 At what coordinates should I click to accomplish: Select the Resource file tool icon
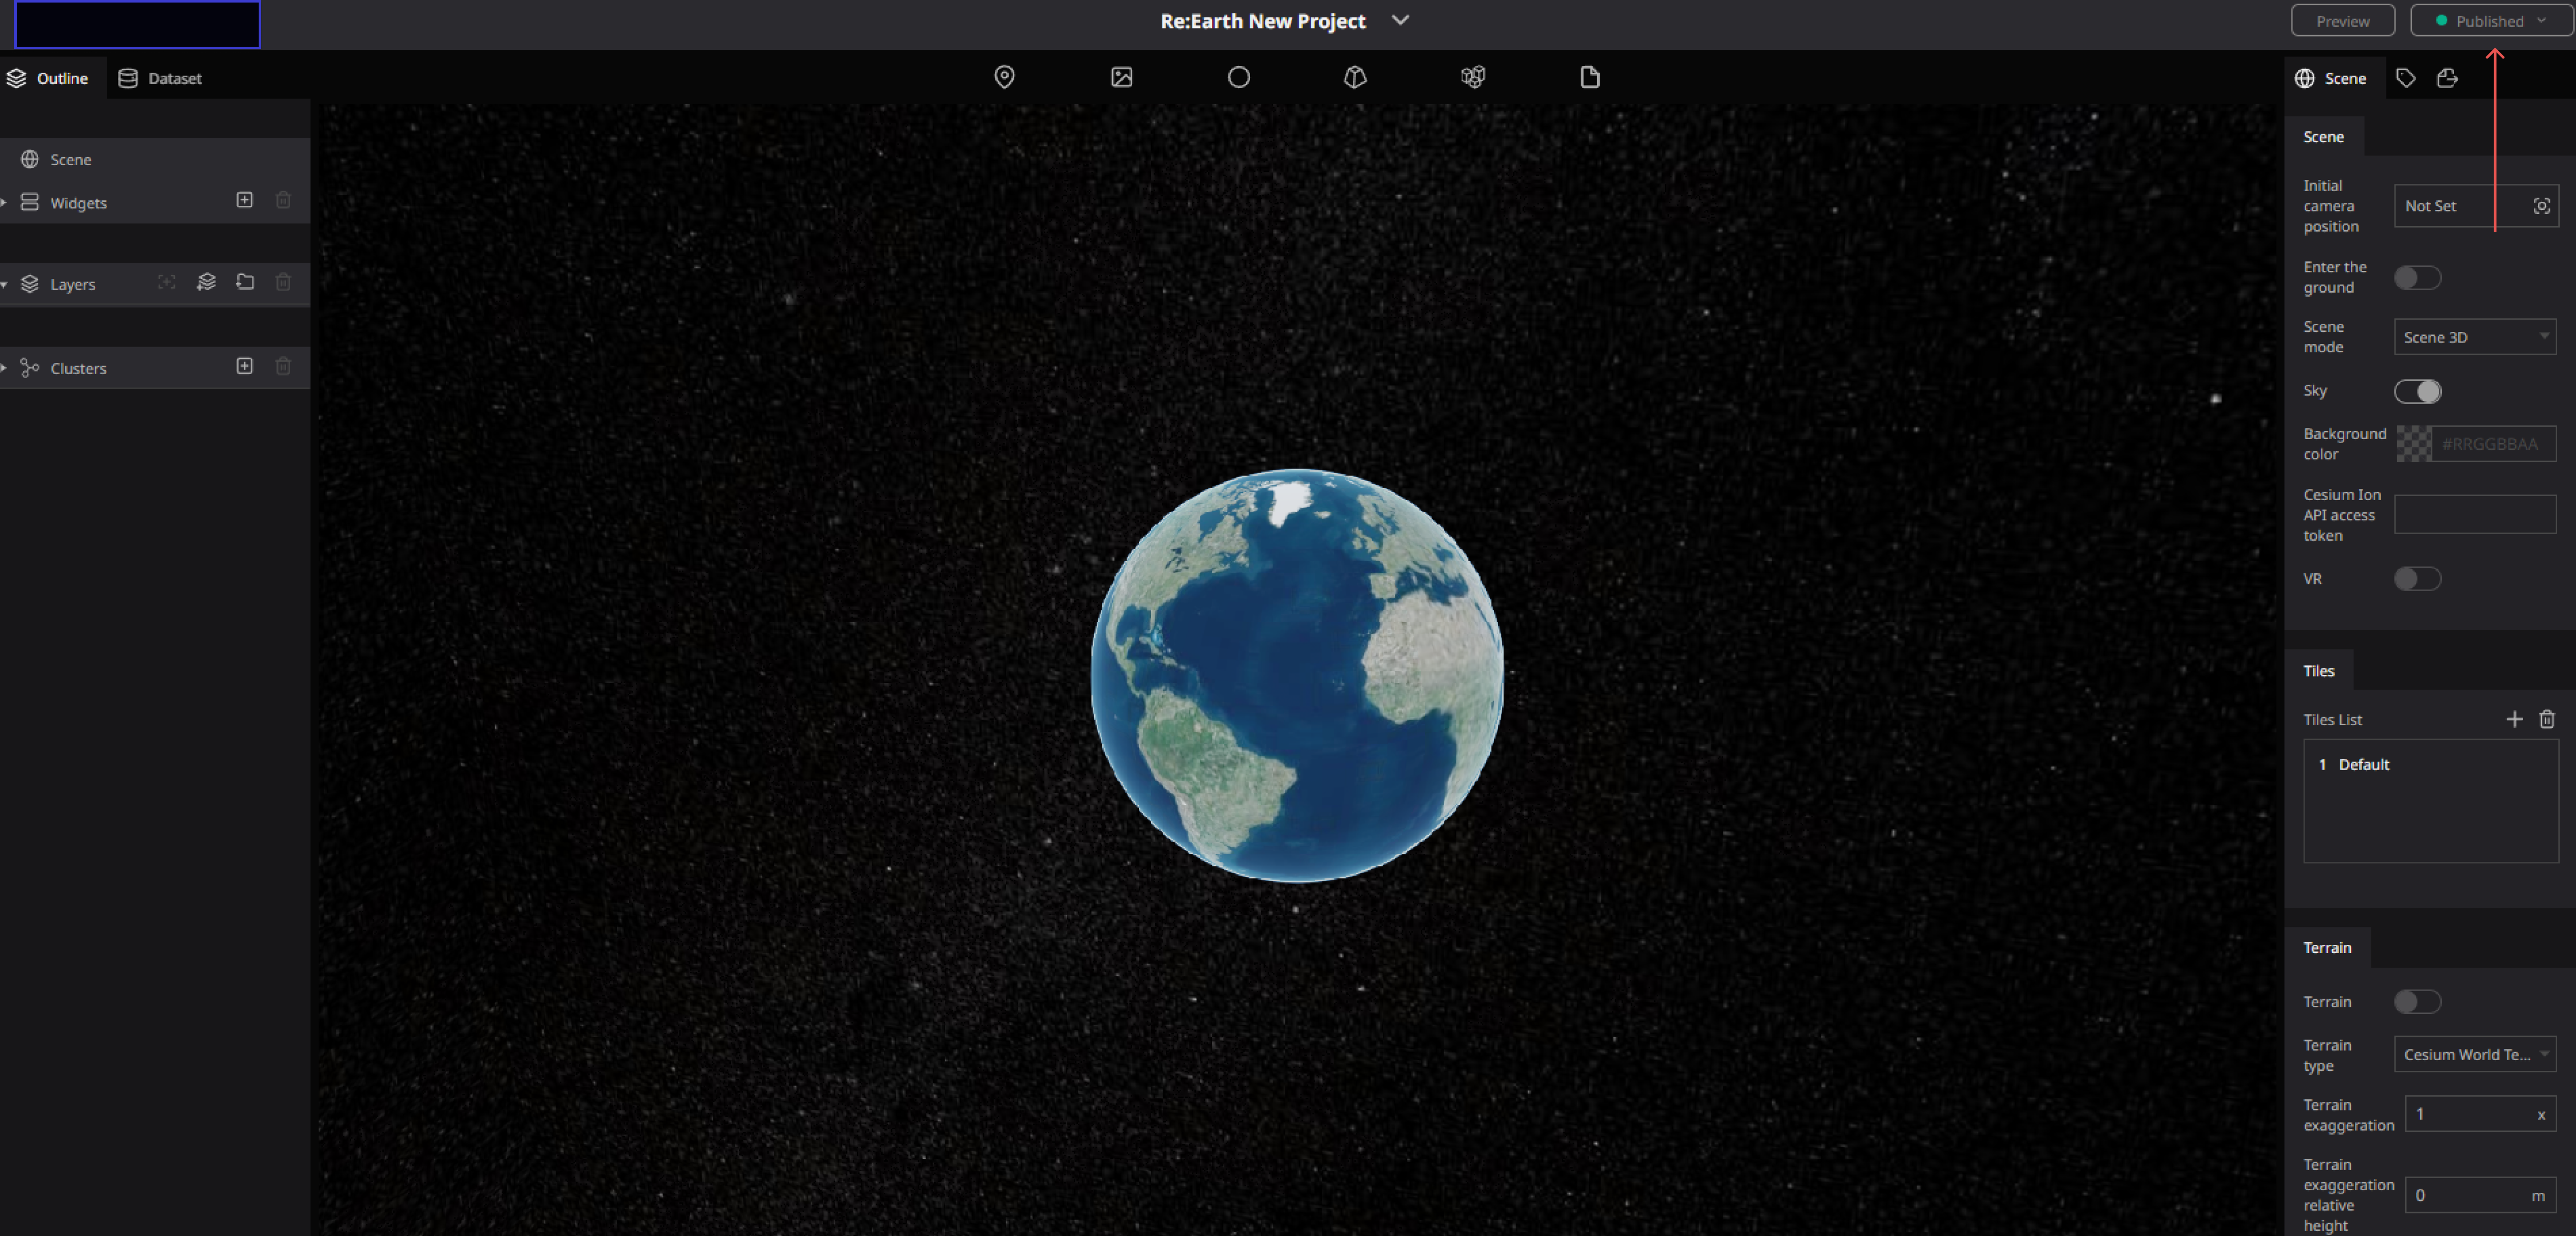click(x=1589, y=77)
